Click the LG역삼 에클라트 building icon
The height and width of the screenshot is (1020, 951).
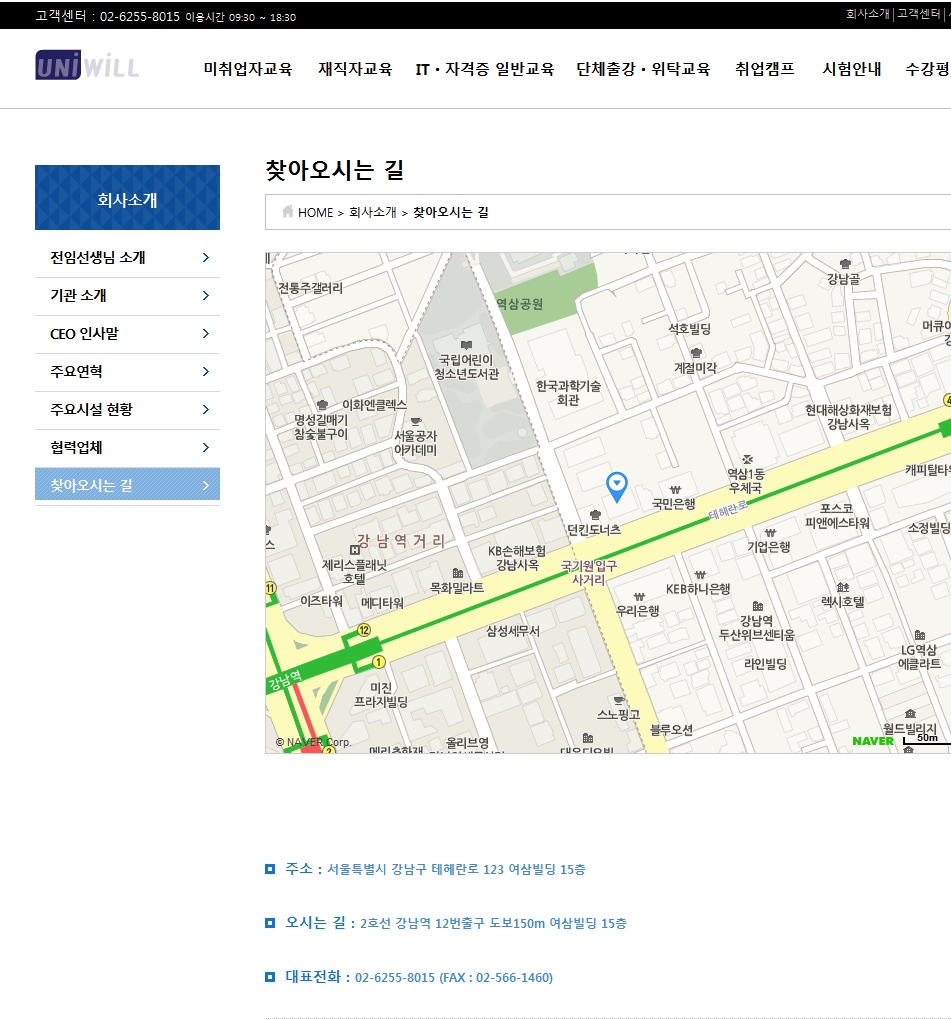(x=920, y=635)
